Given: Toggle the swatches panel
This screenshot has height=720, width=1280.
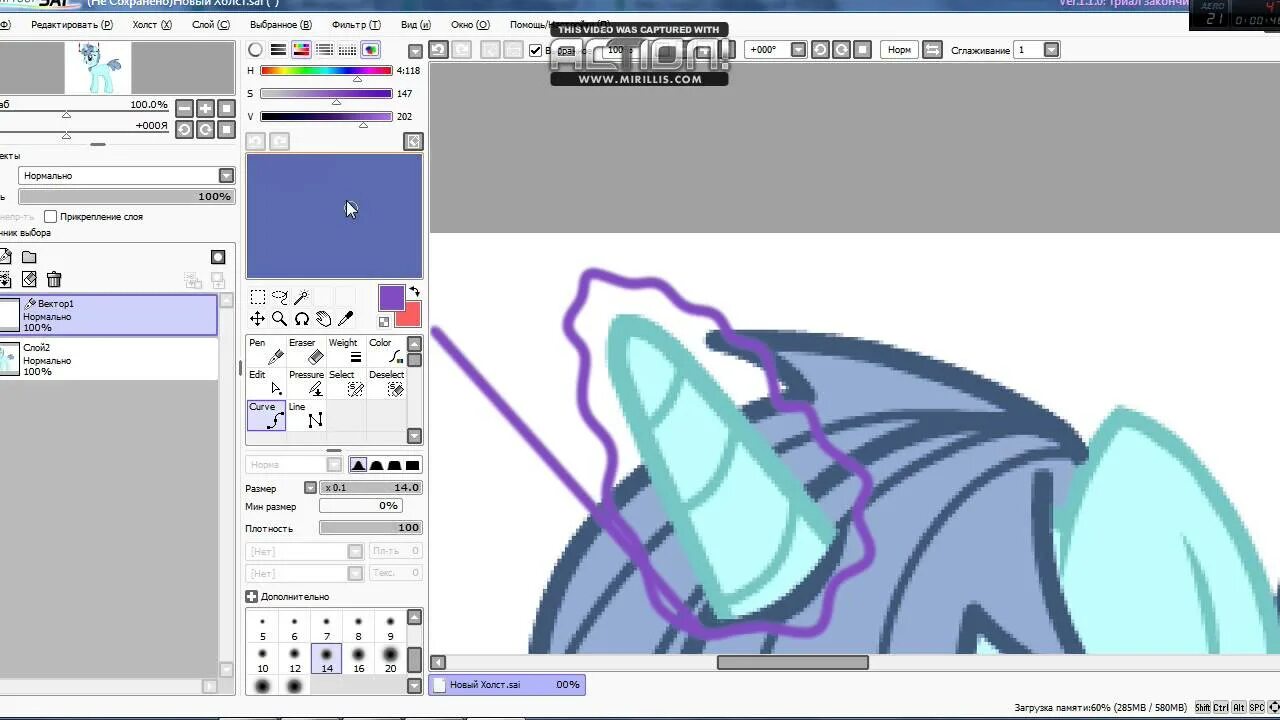Looking at the screenshot, I should click(x=347, y=50).
